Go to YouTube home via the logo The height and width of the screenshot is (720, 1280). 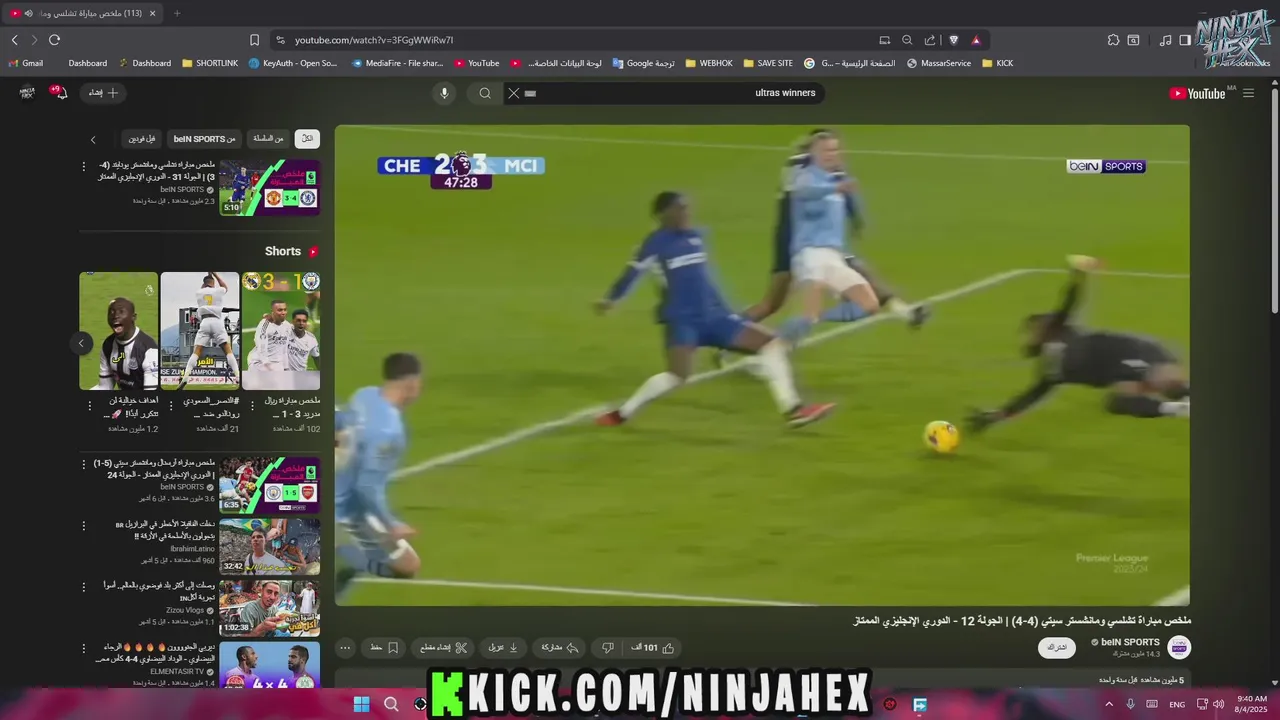pyautogui.click(x=1197, y=93)
